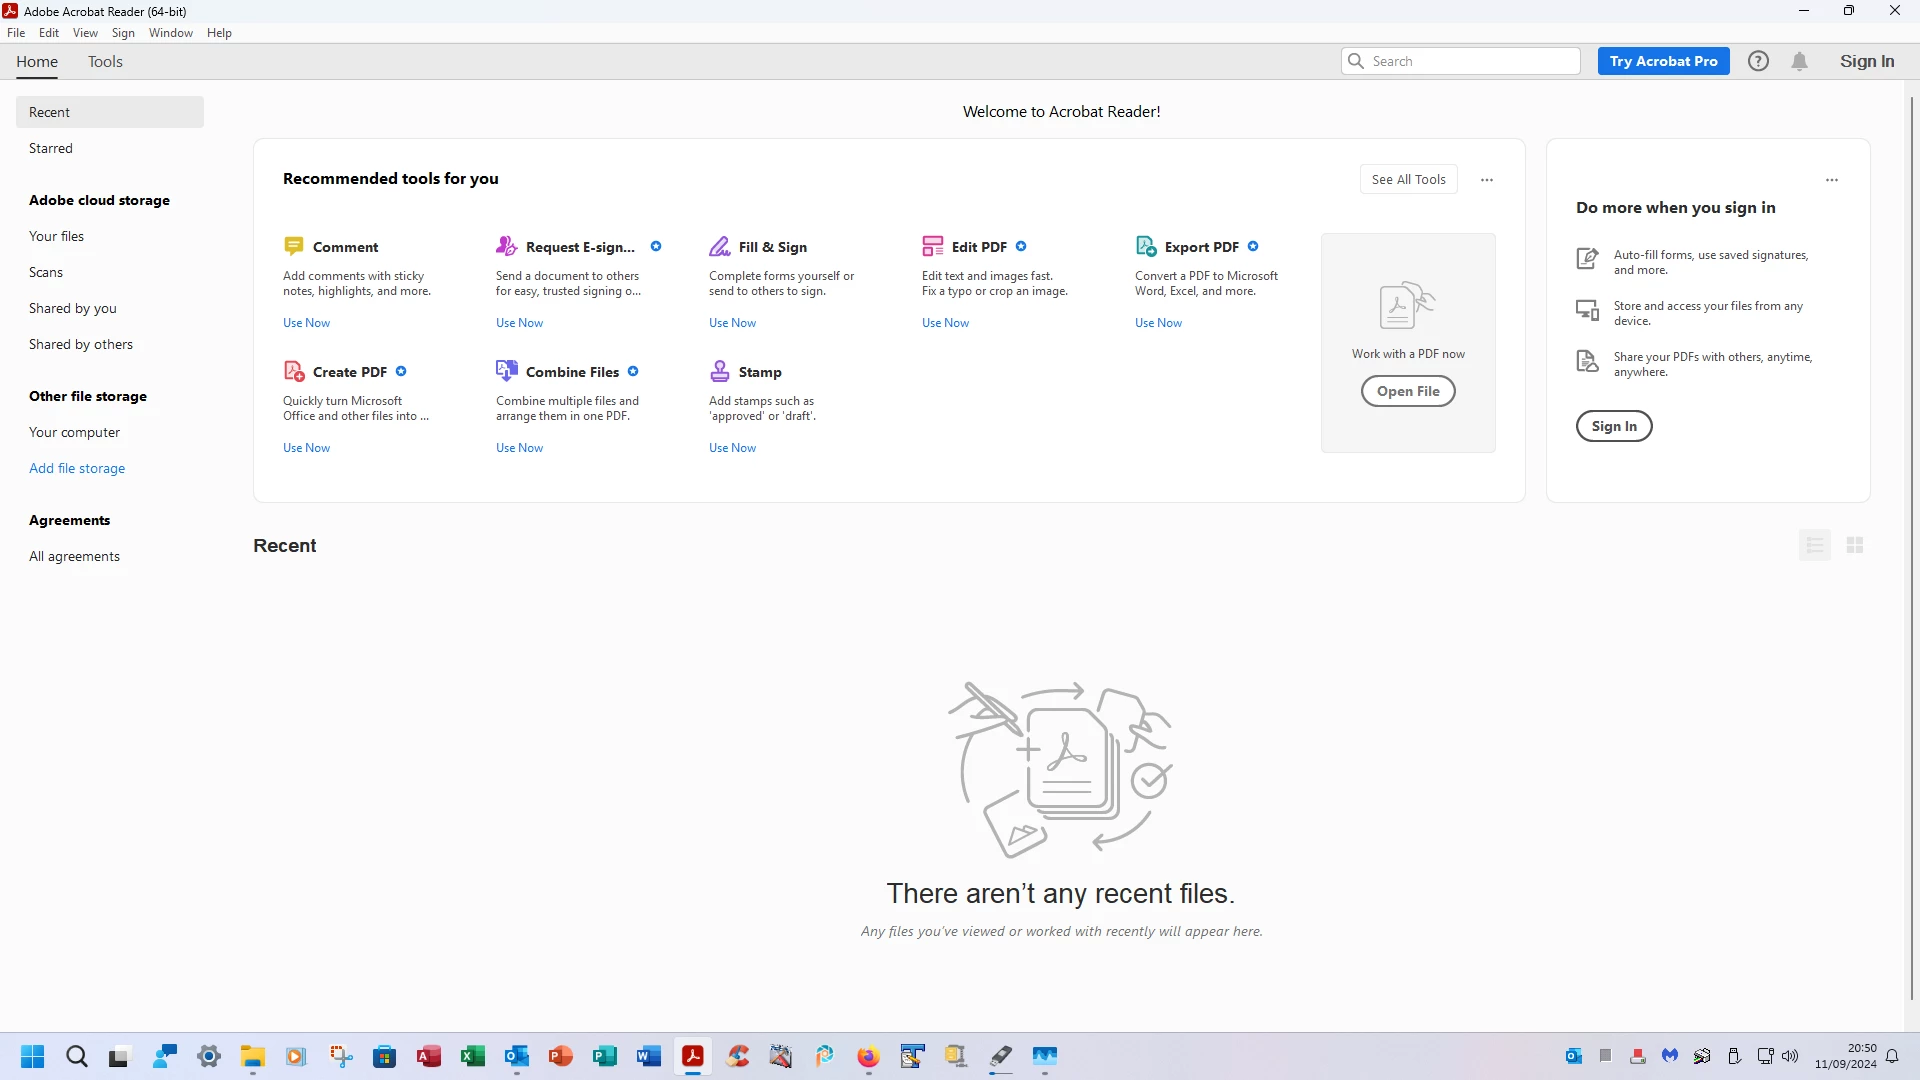This screenshot has height=1080, width=1920.
Task: Click the Create PDF icon
Action: [294, 371]
